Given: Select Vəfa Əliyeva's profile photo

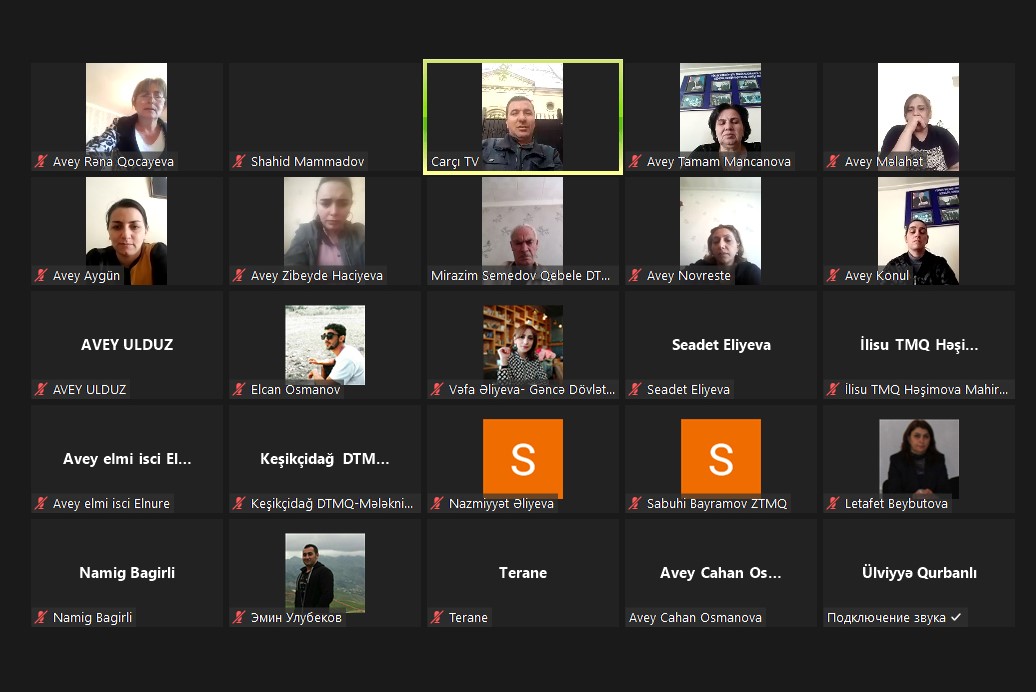Looking at the screenshot, I should point(523,345).
